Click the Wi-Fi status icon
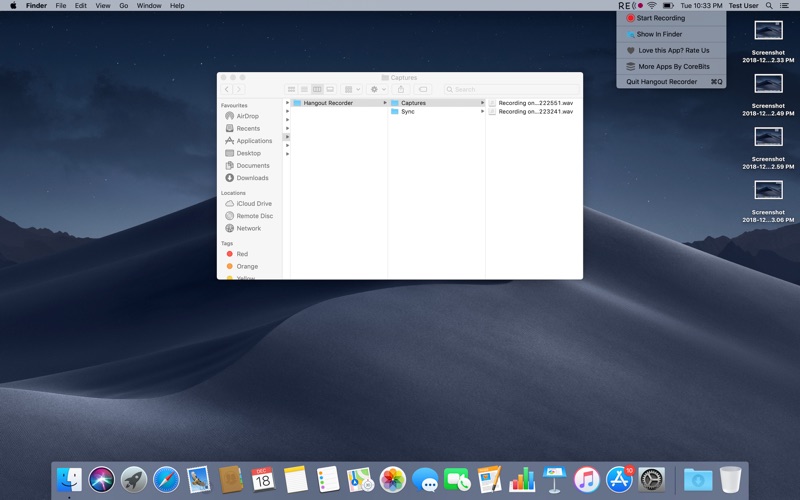This screenshot has height=500, width=800. (652, 6)
